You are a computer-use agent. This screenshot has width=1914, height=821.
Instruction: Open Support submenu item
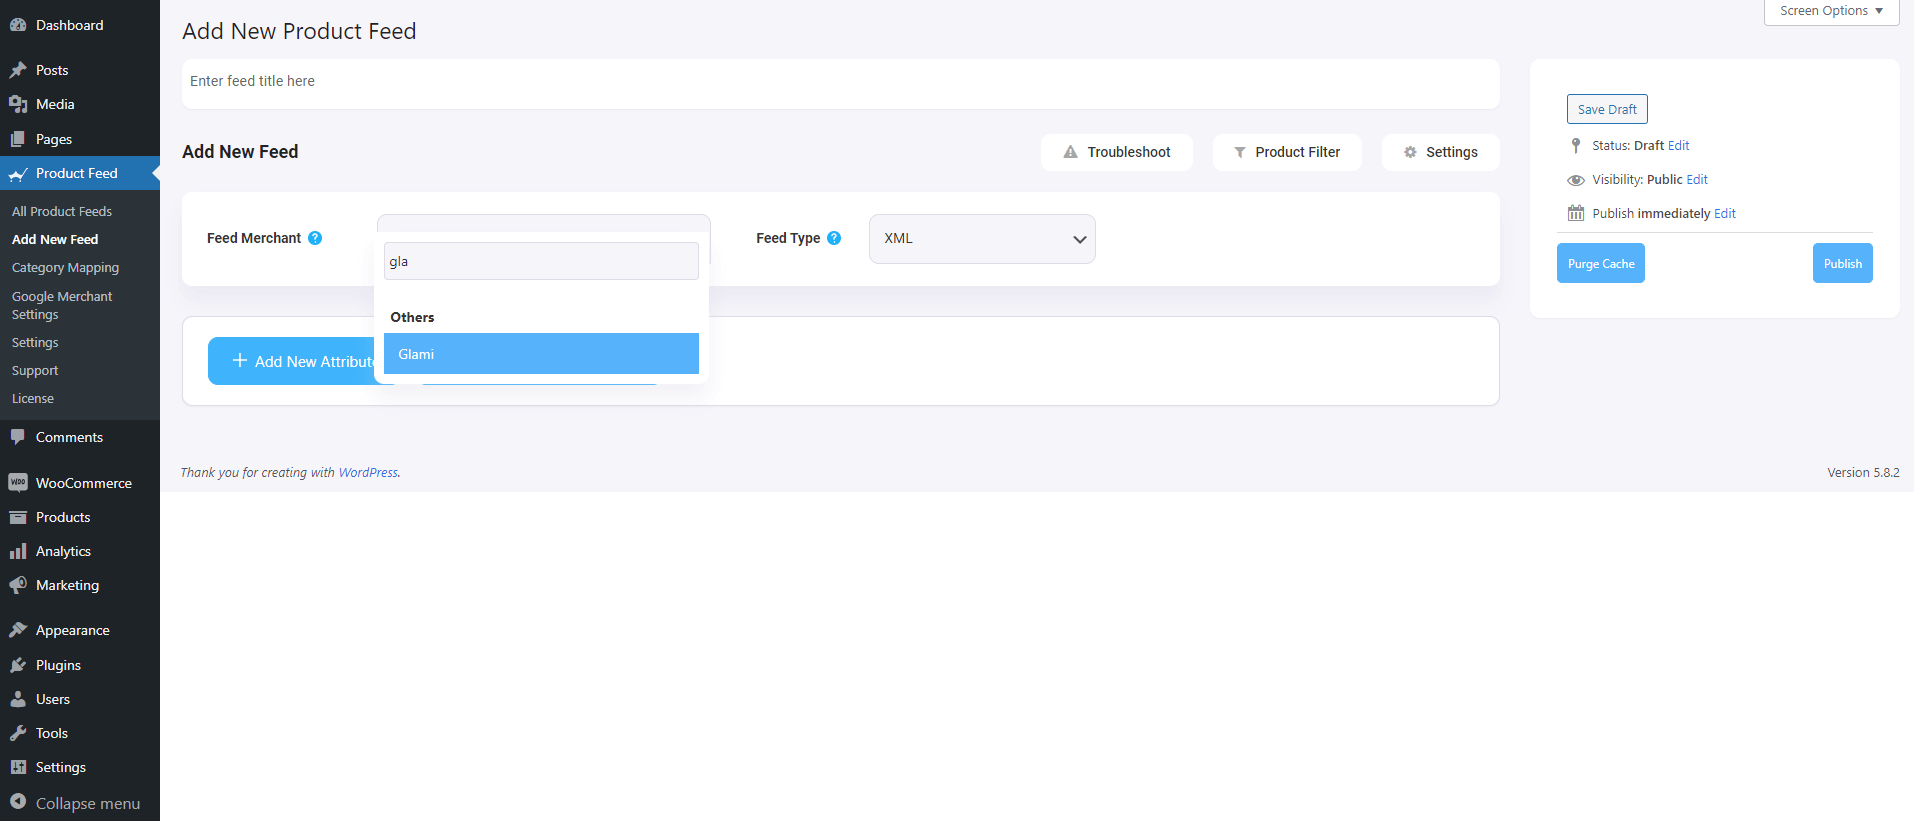pos(35,370)
